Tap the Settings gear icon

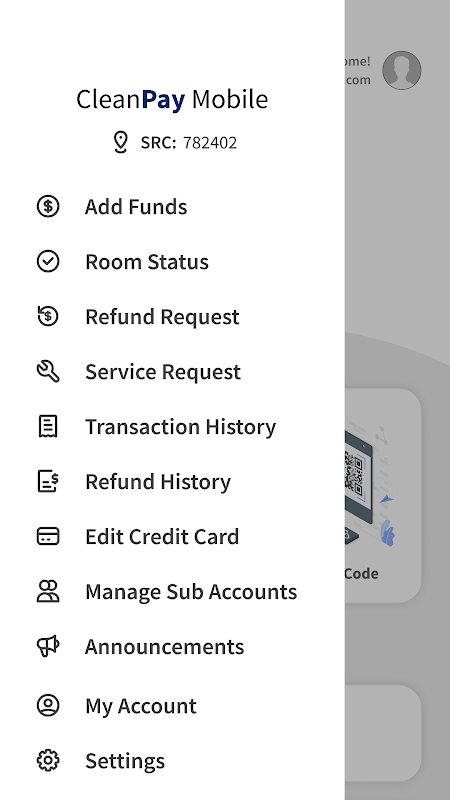(x=48, y=761)
